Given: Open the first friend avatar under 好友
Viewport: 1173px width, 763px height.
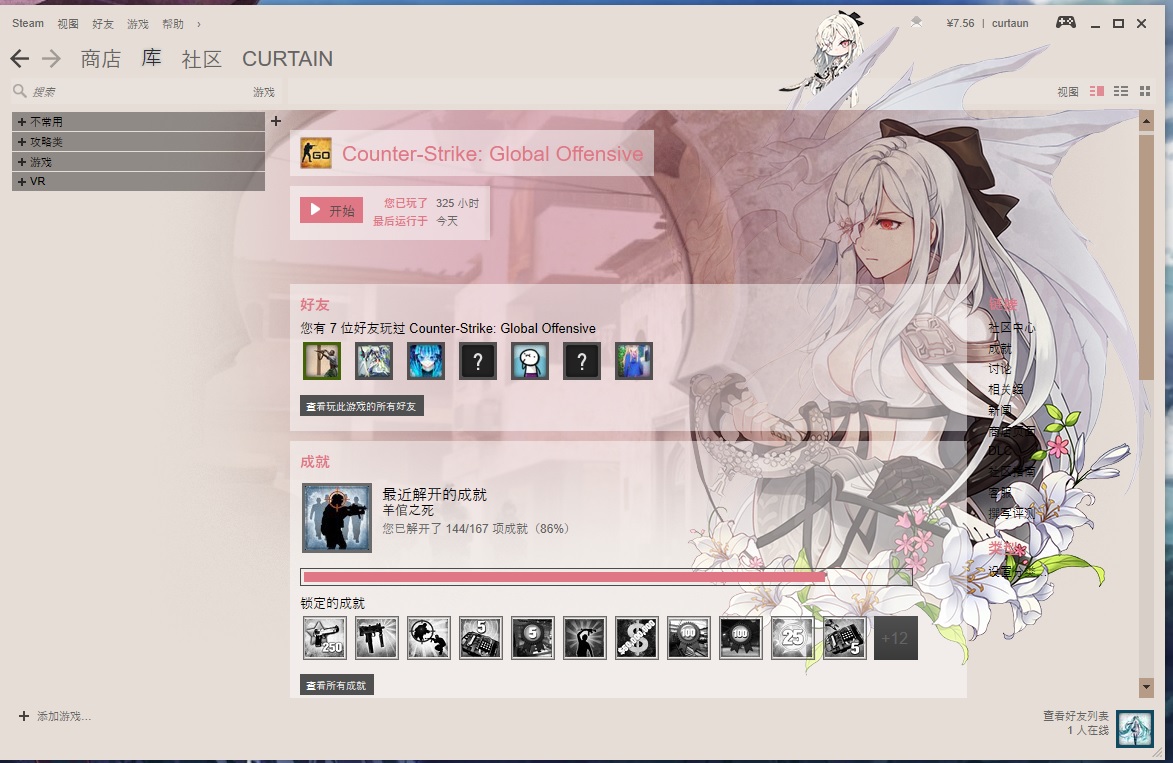Looking at the screenshot, I should click(x=322, y=361).
